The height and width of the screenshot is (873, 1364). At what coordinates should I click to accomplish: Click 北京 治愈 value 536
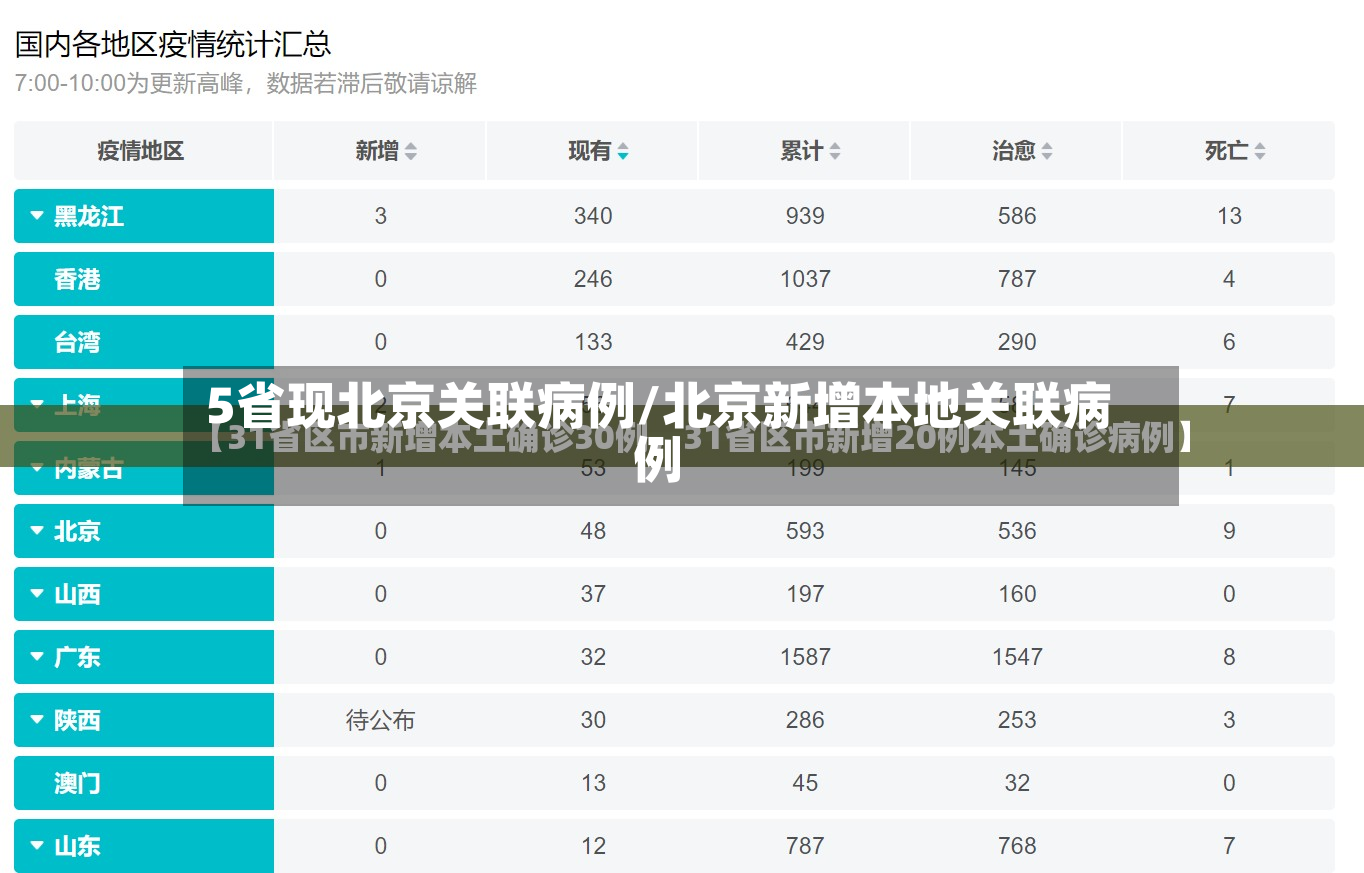[1017, 531]
